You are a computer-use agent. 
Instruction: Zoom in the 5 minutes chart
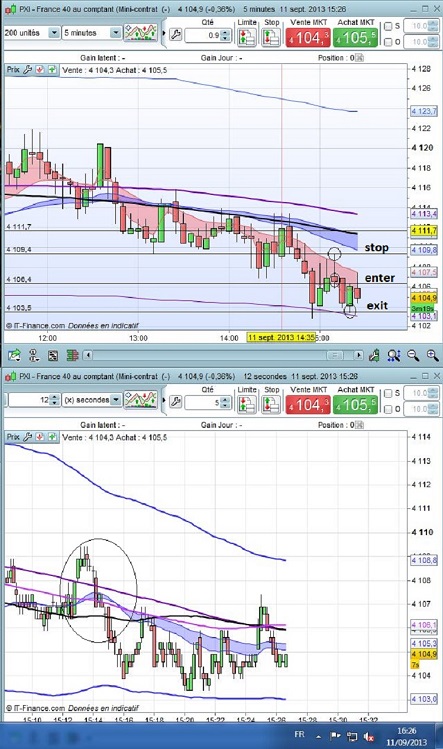[x=432, y=355]
